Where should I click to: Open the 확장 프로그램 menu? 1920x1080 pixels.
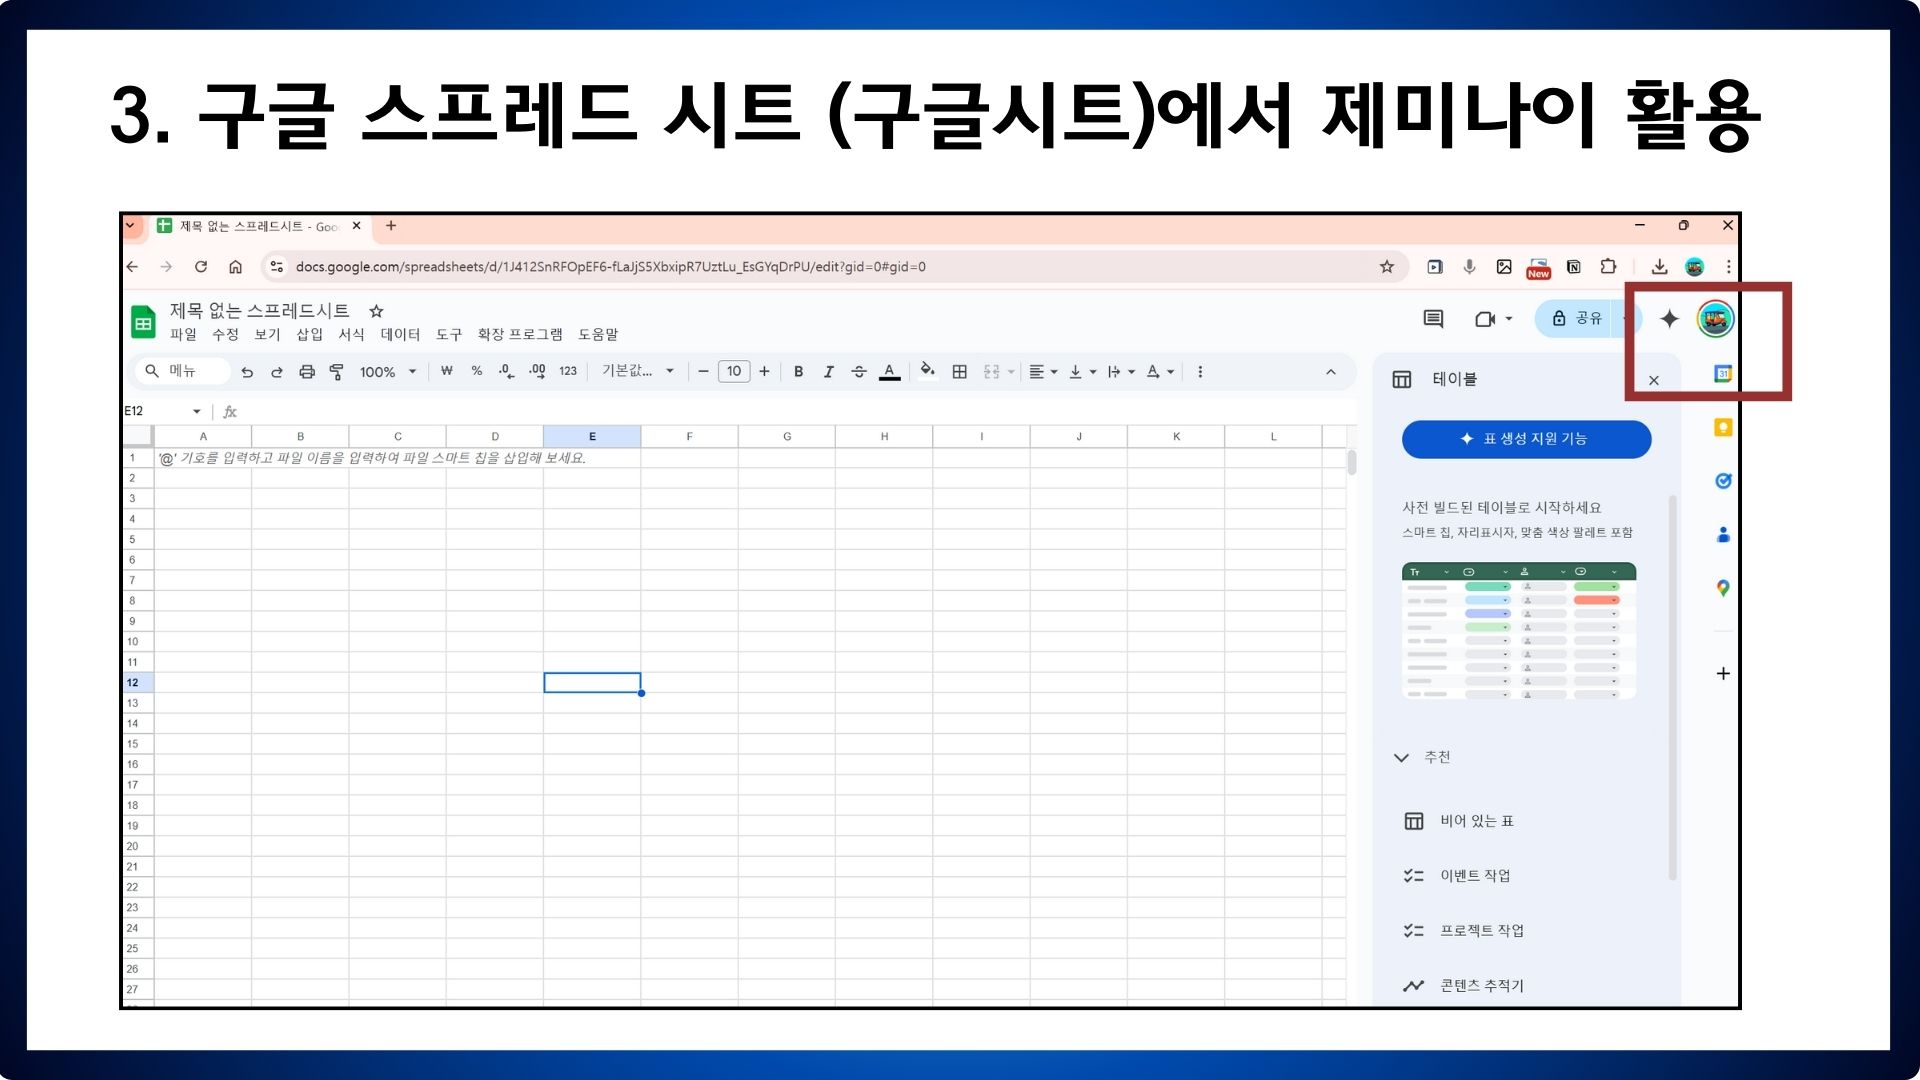519,335
